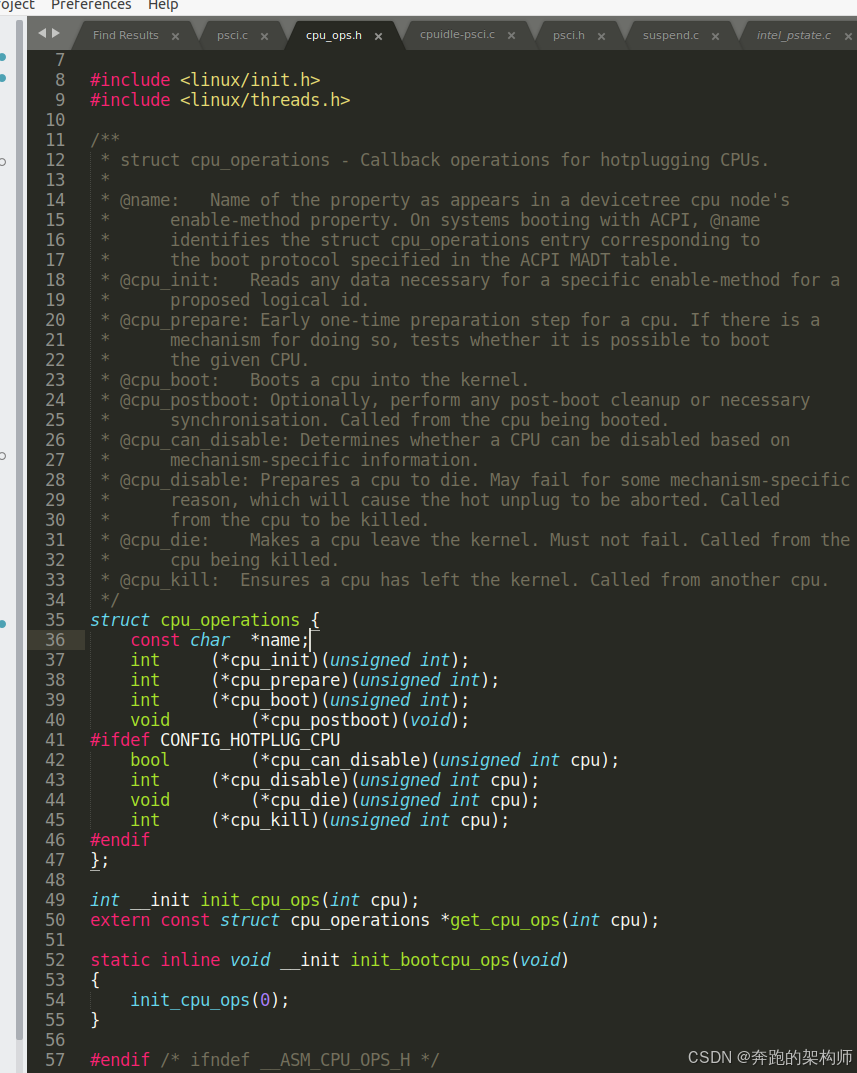Click '(*cpu_kill)' member text
Image resolution: width=857 pixels, height=1073 pixels.
266,820
